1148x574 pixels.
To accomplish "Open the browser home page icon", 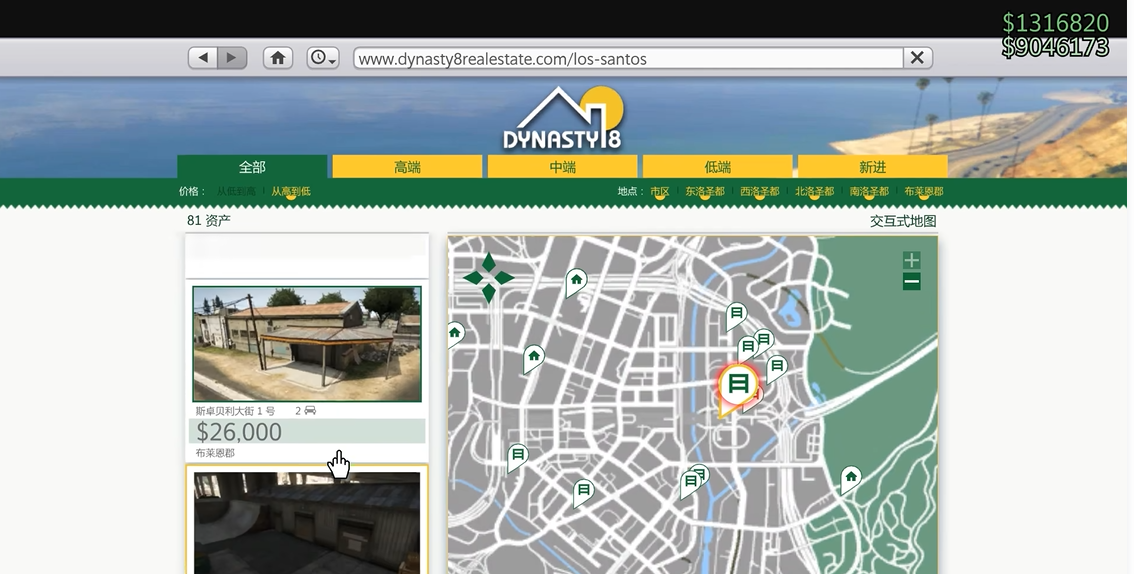I will (277, 58).
